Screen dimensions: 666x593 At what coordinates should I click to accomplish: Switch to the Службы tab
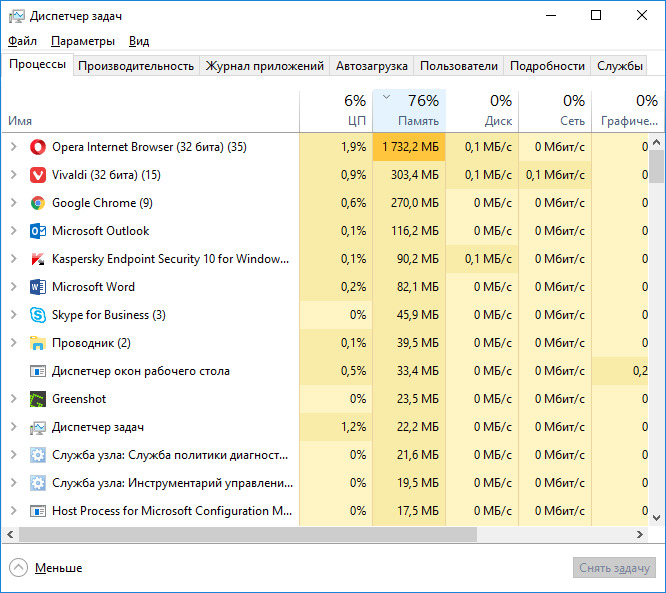click(x=619, y=66)
